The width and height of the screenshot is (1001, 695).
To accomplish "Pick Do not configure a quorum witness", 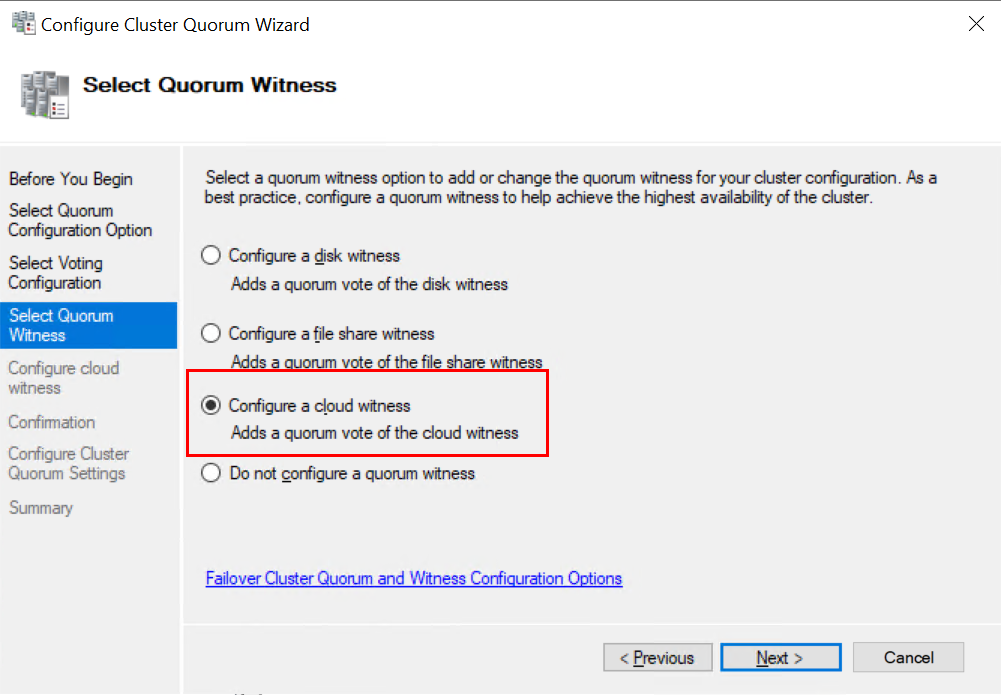I will pos(211,473).
